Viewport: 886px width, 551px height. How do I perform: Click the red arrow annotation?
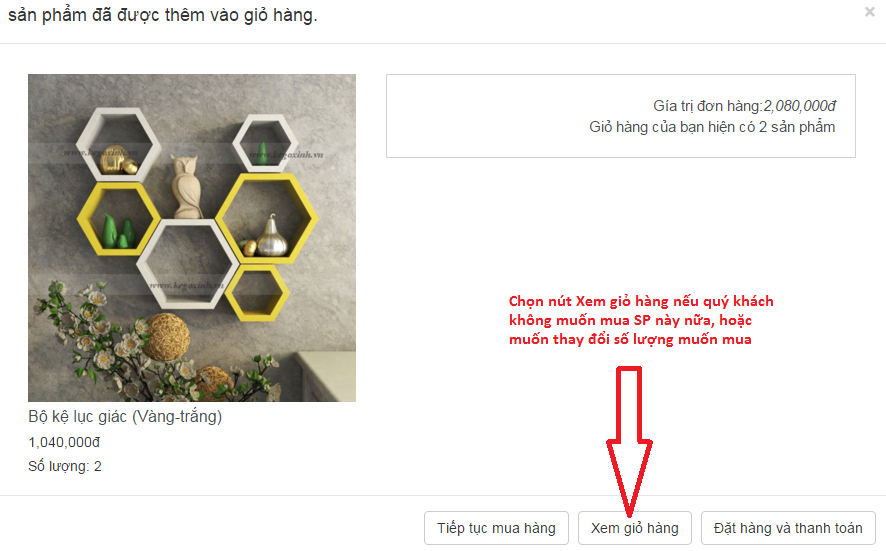[x=629, y=441]
